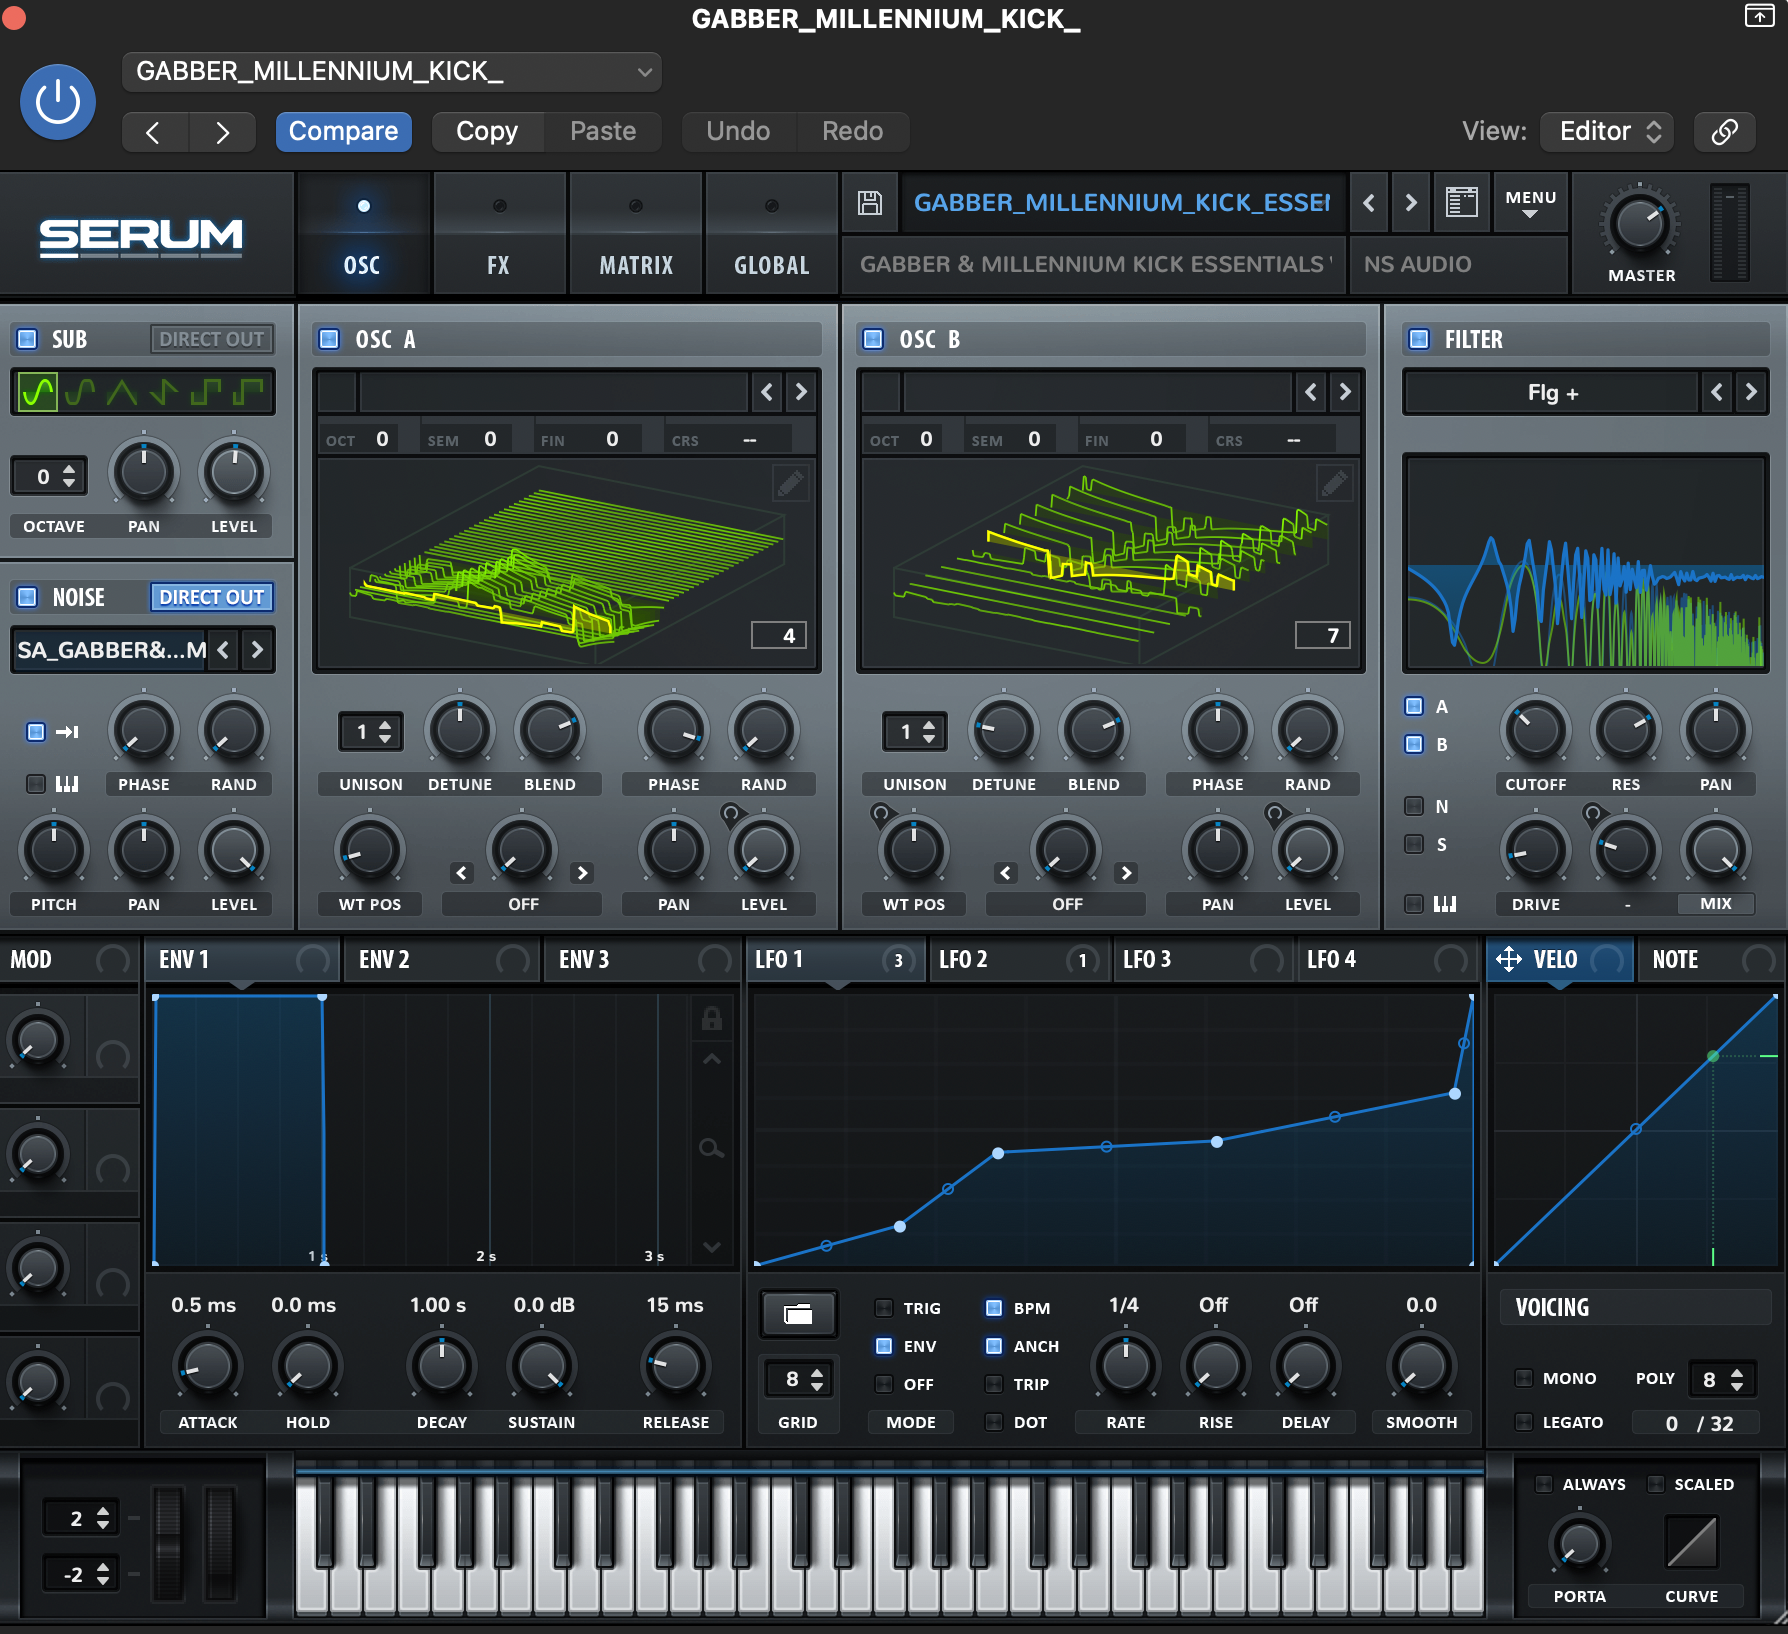1788x1634 pixels.
Task: Toggle LFO TRIG mode checkbox
Action: [884, 1308]
